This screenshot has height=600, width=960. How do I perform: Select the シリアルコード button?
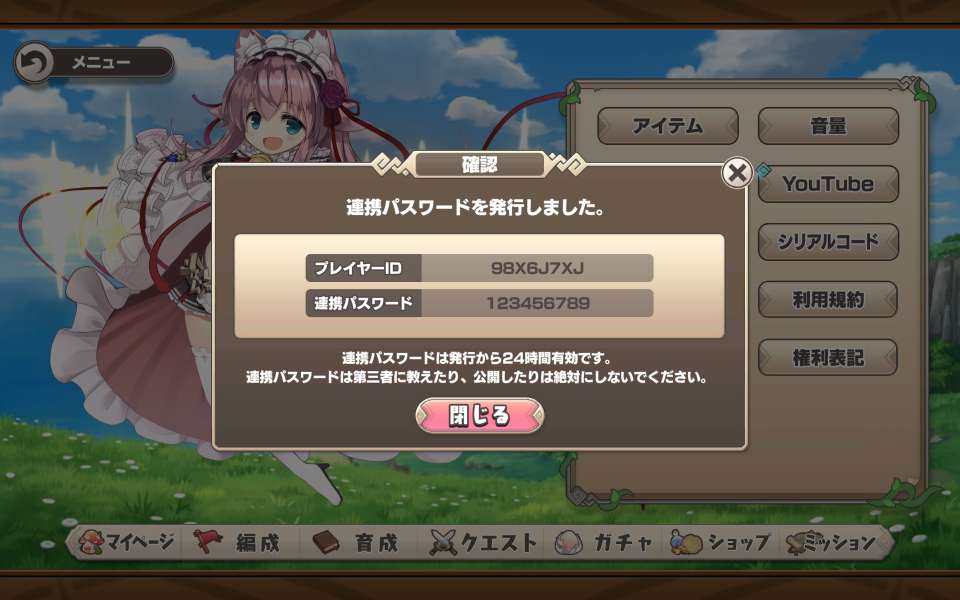pos(828,242)
